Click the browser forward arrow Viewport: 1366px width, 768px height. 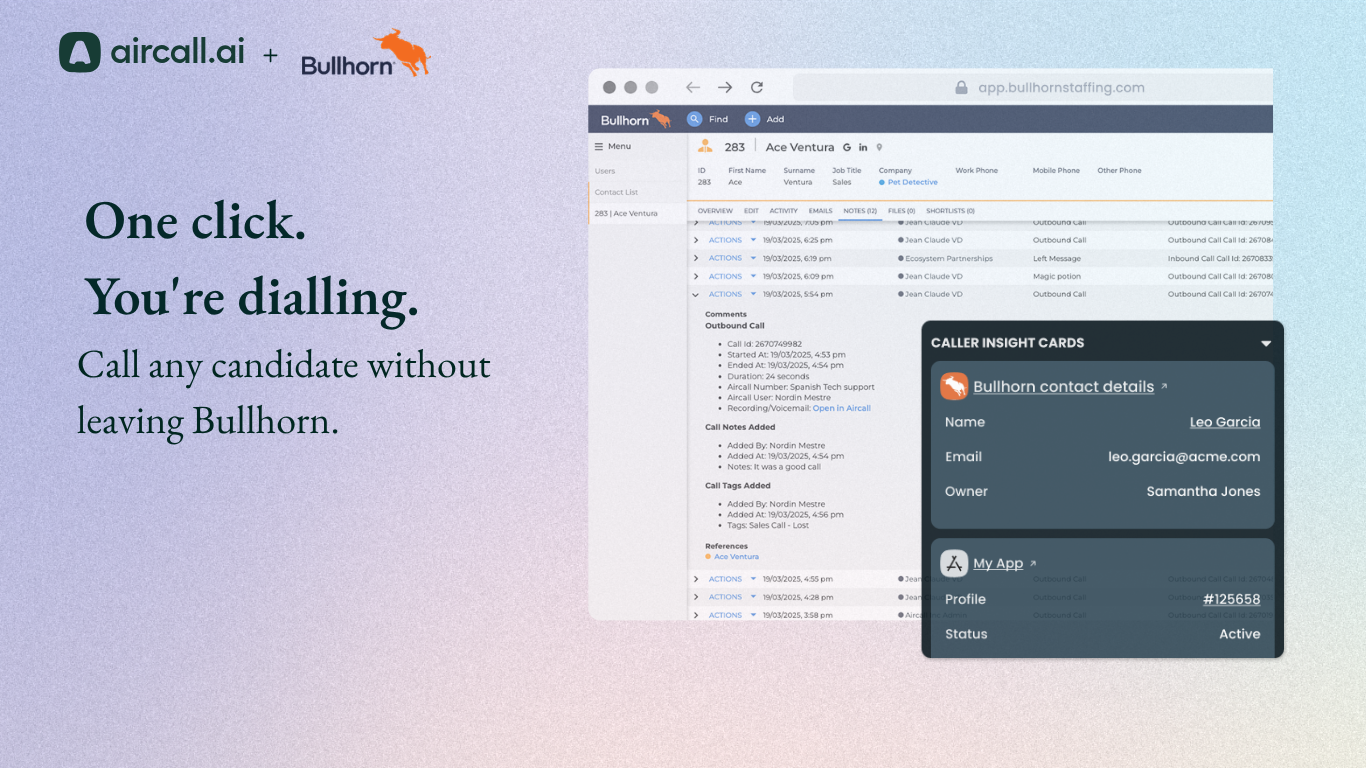[725, 87]
